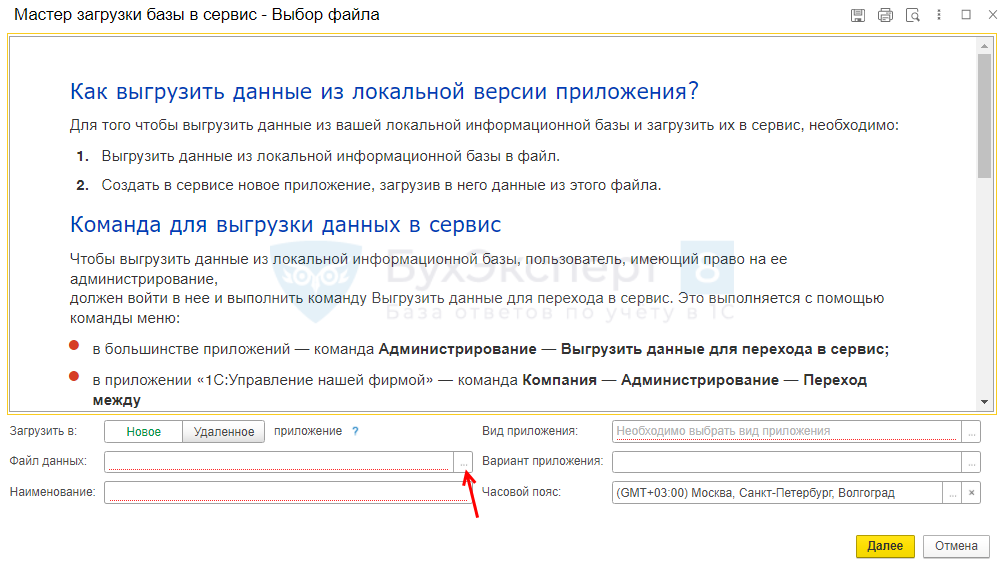Open Вид приложения selection list

tap(971, 432)
